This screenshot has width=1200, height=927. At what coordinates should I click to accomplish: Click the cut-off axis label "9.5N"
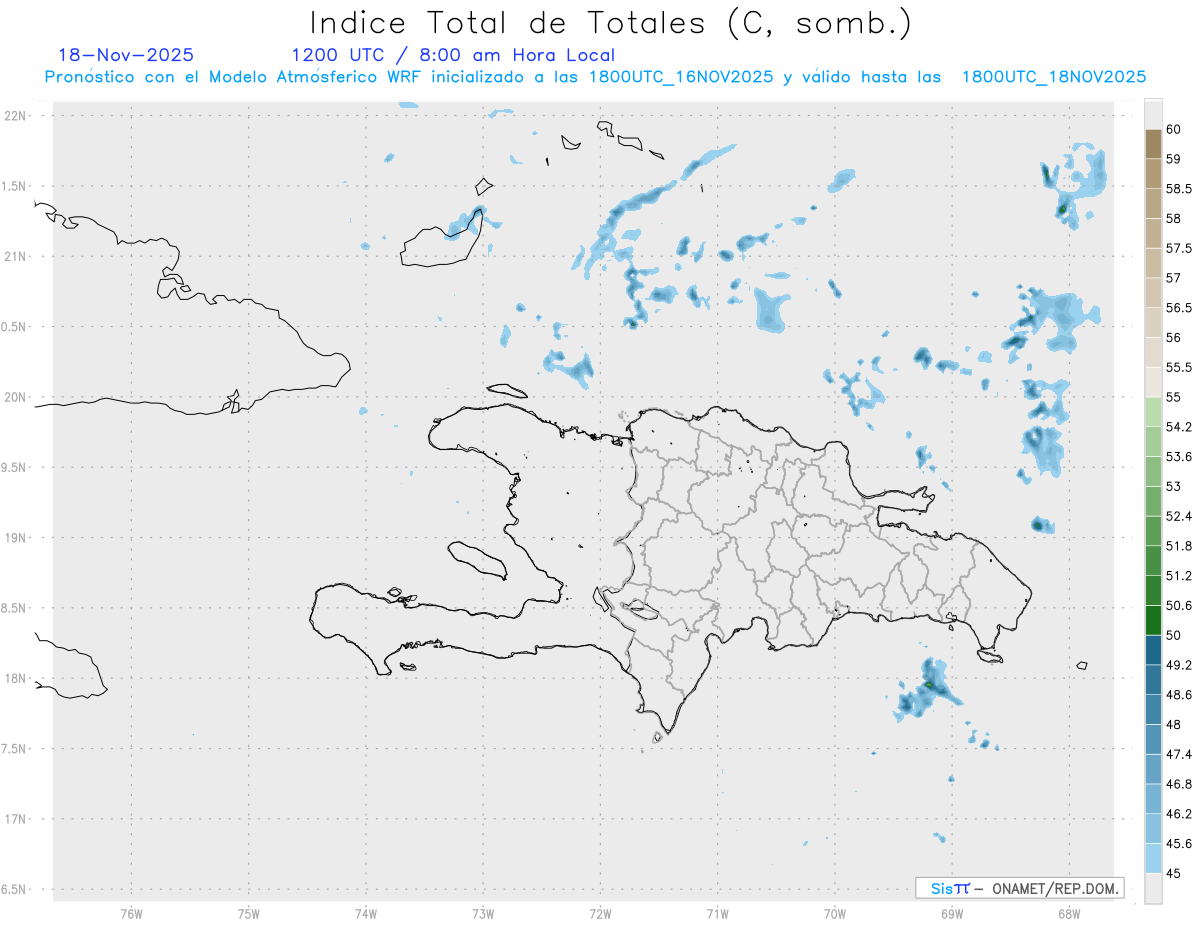15,467
